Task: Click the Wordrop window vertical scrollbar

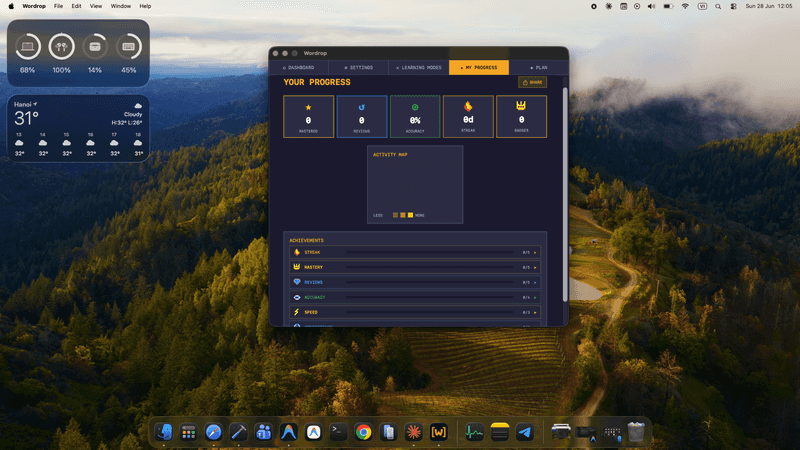Action: click(x=565, y=194)
